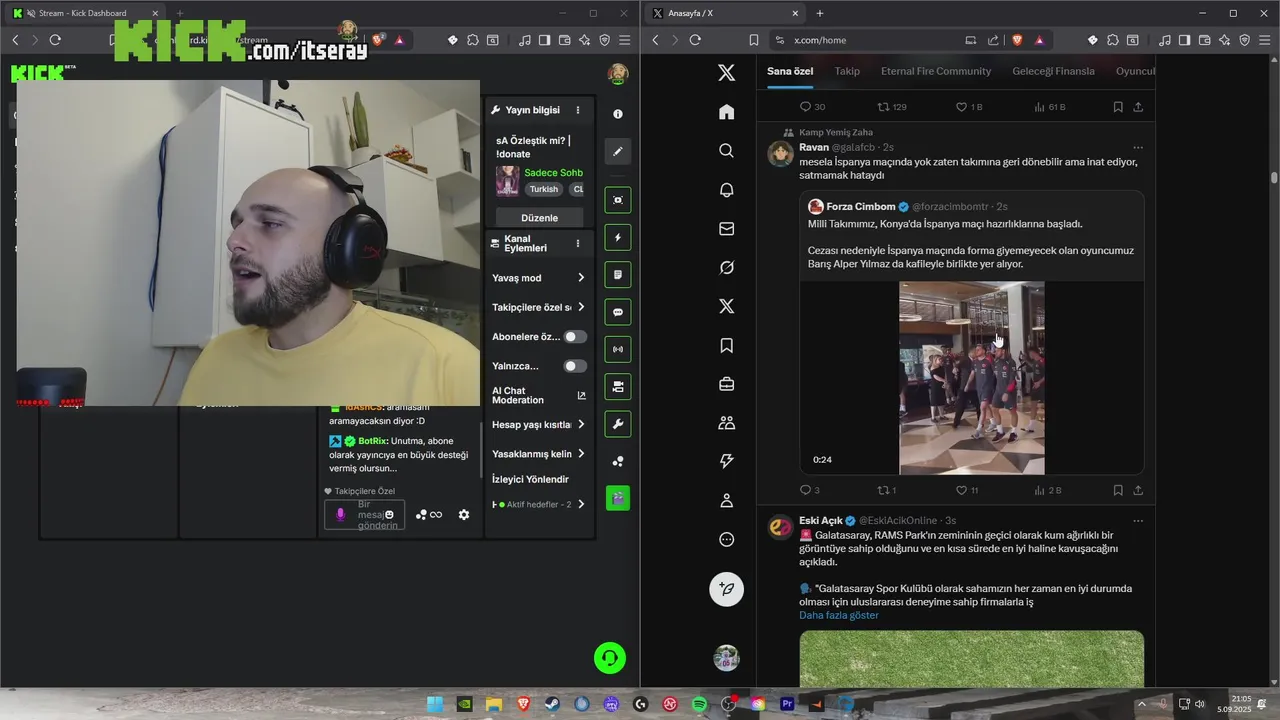Click the chat bubble icon in Kick sidebar
Screen dimensions: 1280x720
coord(618,312)
